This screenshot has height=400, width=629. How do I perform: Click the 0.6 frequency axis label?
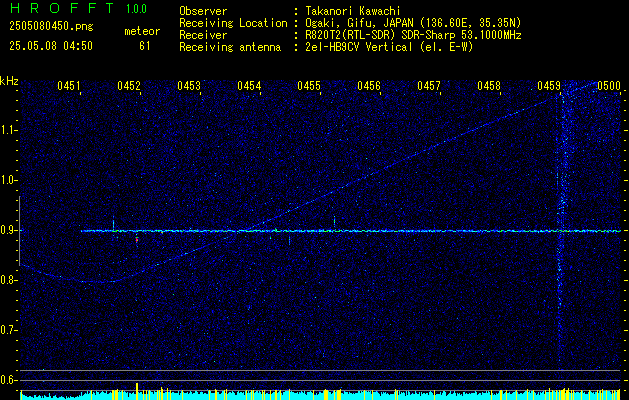(7, 380)
